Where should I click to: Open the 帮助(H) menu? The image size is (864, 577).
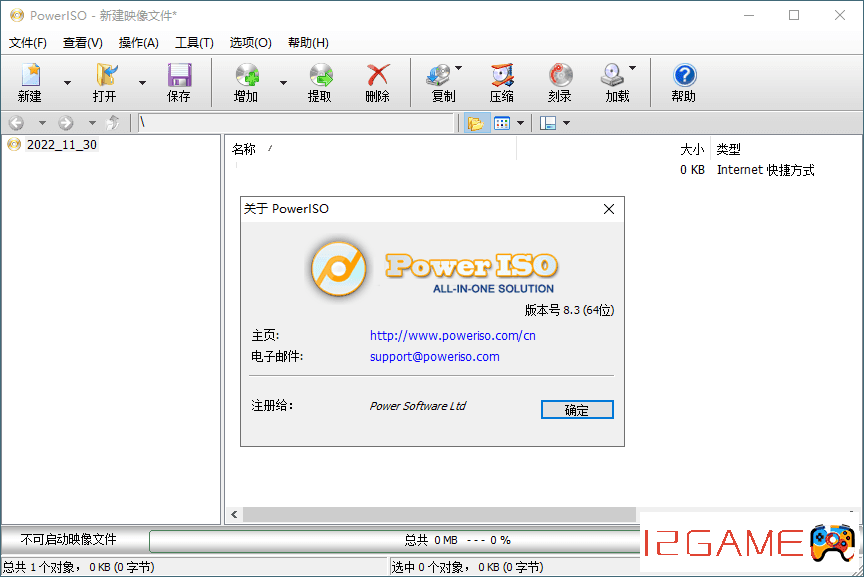click(x=309, y=43)
